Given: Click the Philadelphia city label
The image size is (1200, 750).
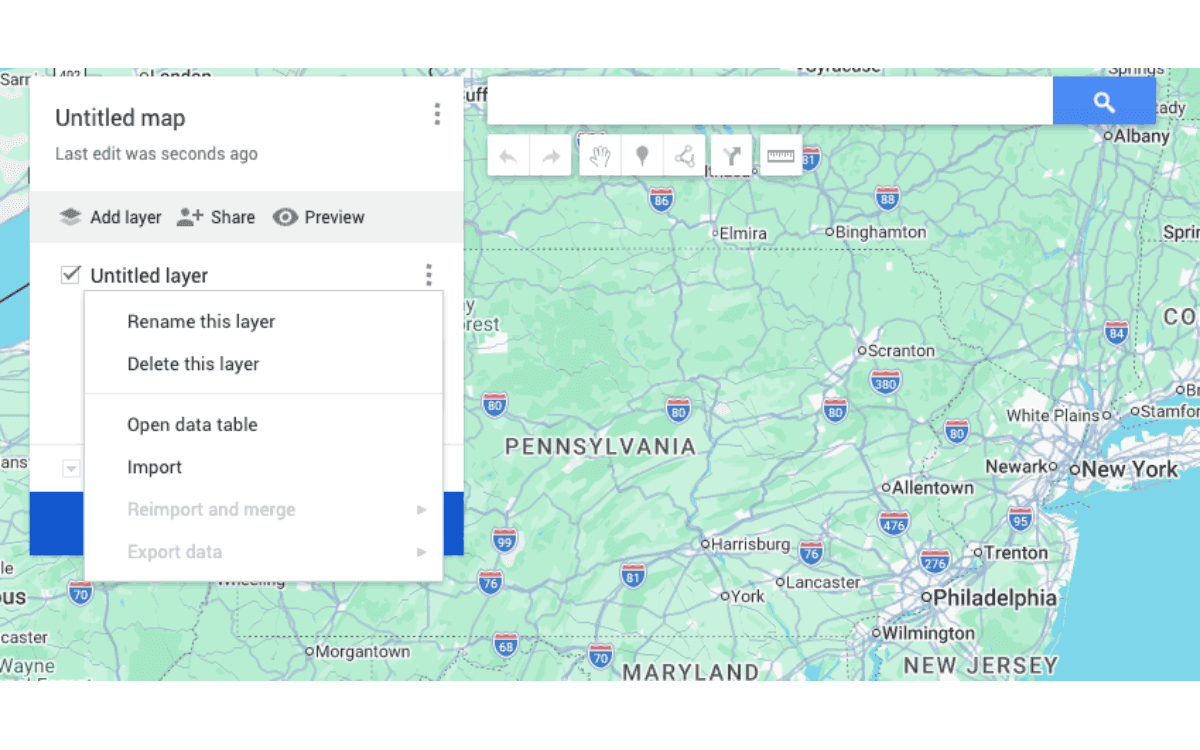Looking at the screenshot, I should point(994,598).
